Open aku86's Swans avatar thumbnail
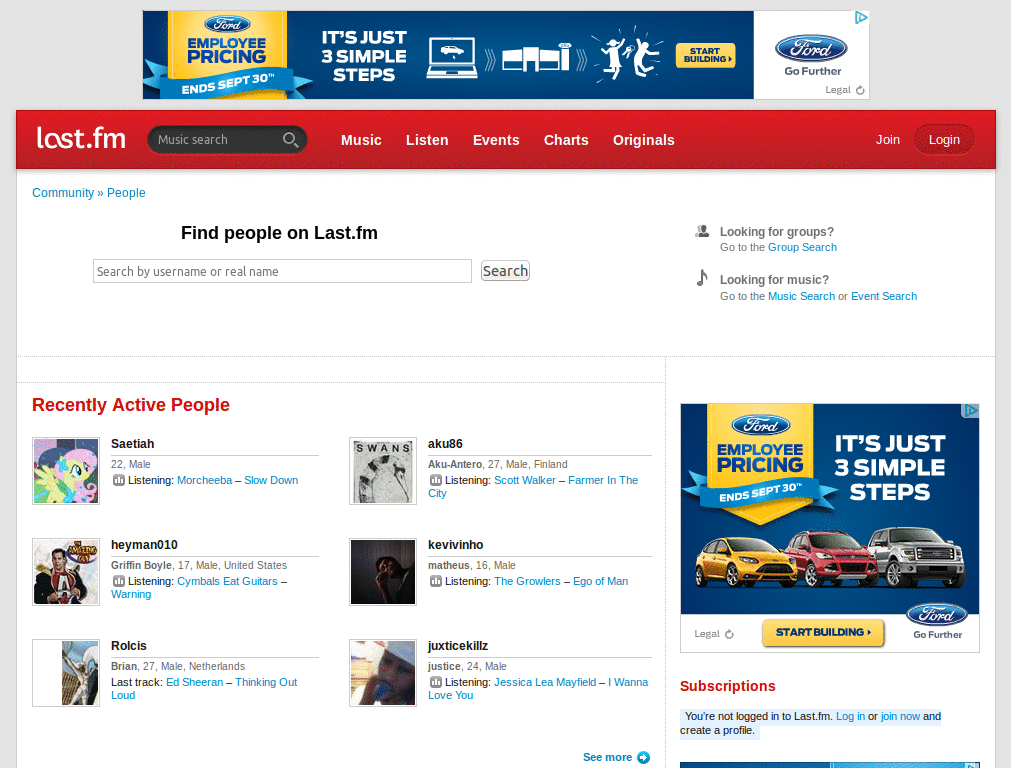The image size is (1024, 768). pos(383,471)
